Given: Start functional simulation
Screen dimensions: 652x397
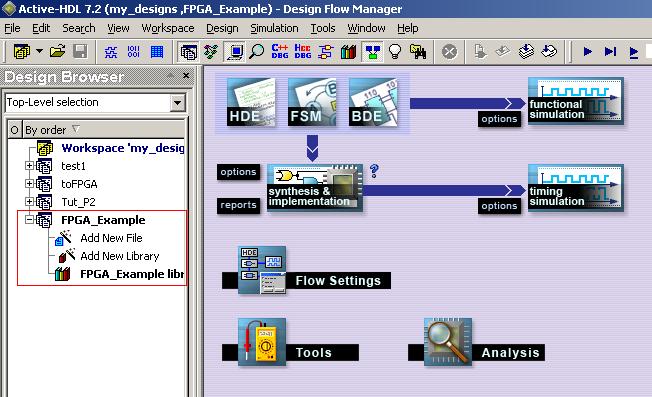Looking at the screenshot, I should (x=575, y=101).
